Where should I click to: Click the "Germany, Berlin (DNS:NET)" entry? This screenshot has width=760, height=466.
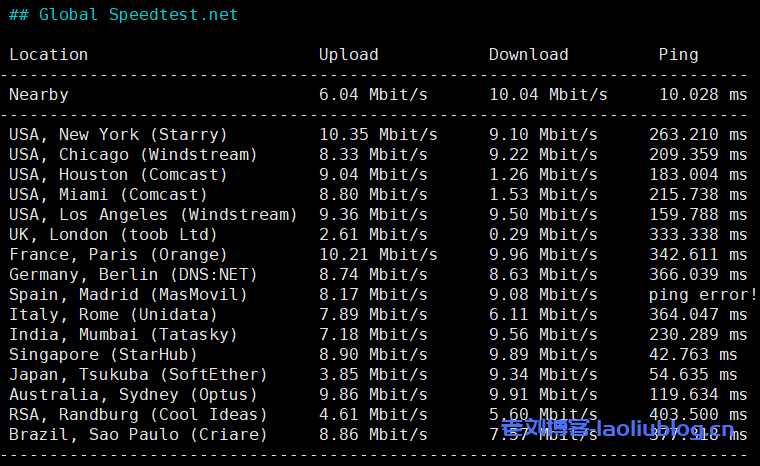tap(133, 275)
